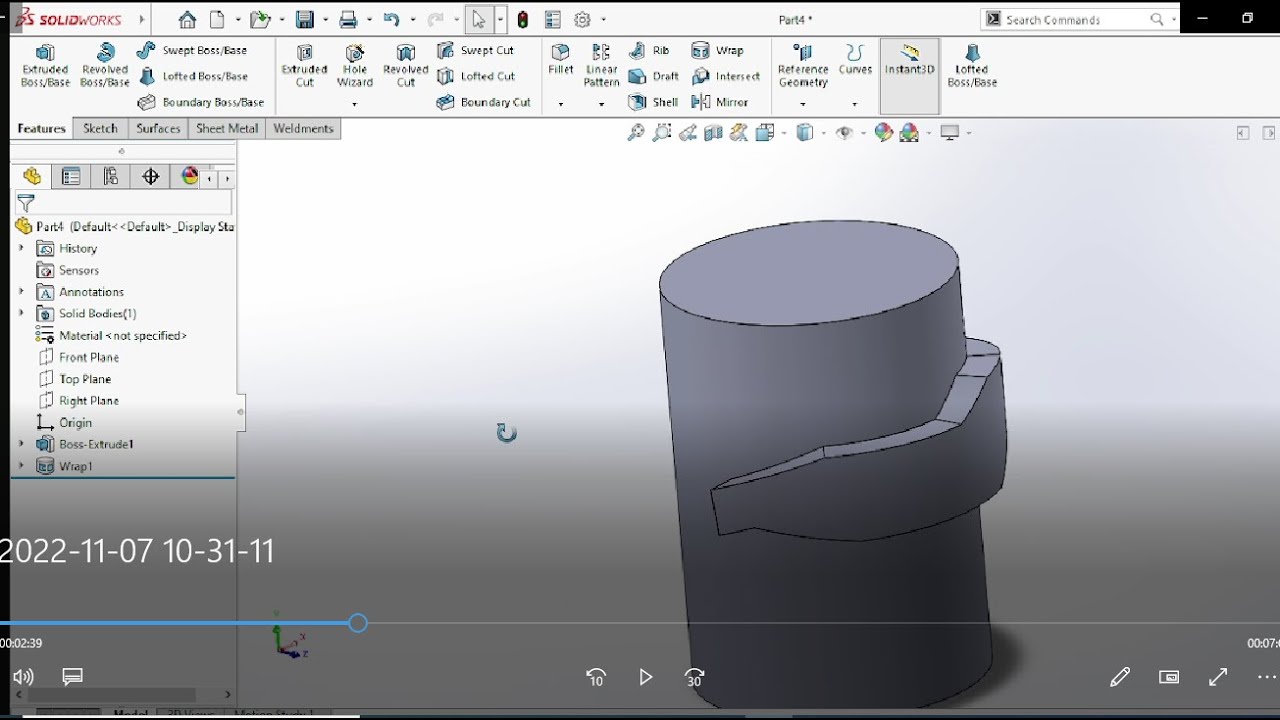Skip forward 30 seconds
The height and width of the screenshot is (720, 1280).
[x=695, y=677]
